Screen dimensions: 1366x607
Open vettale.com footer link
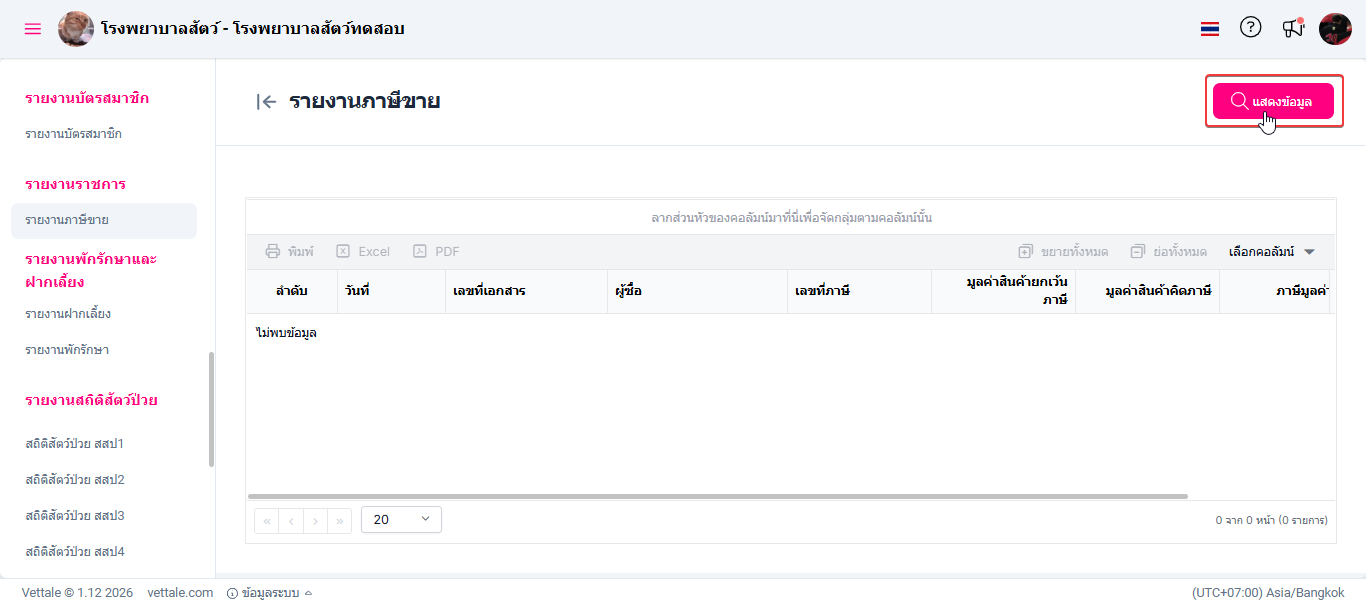pos(180,593)
